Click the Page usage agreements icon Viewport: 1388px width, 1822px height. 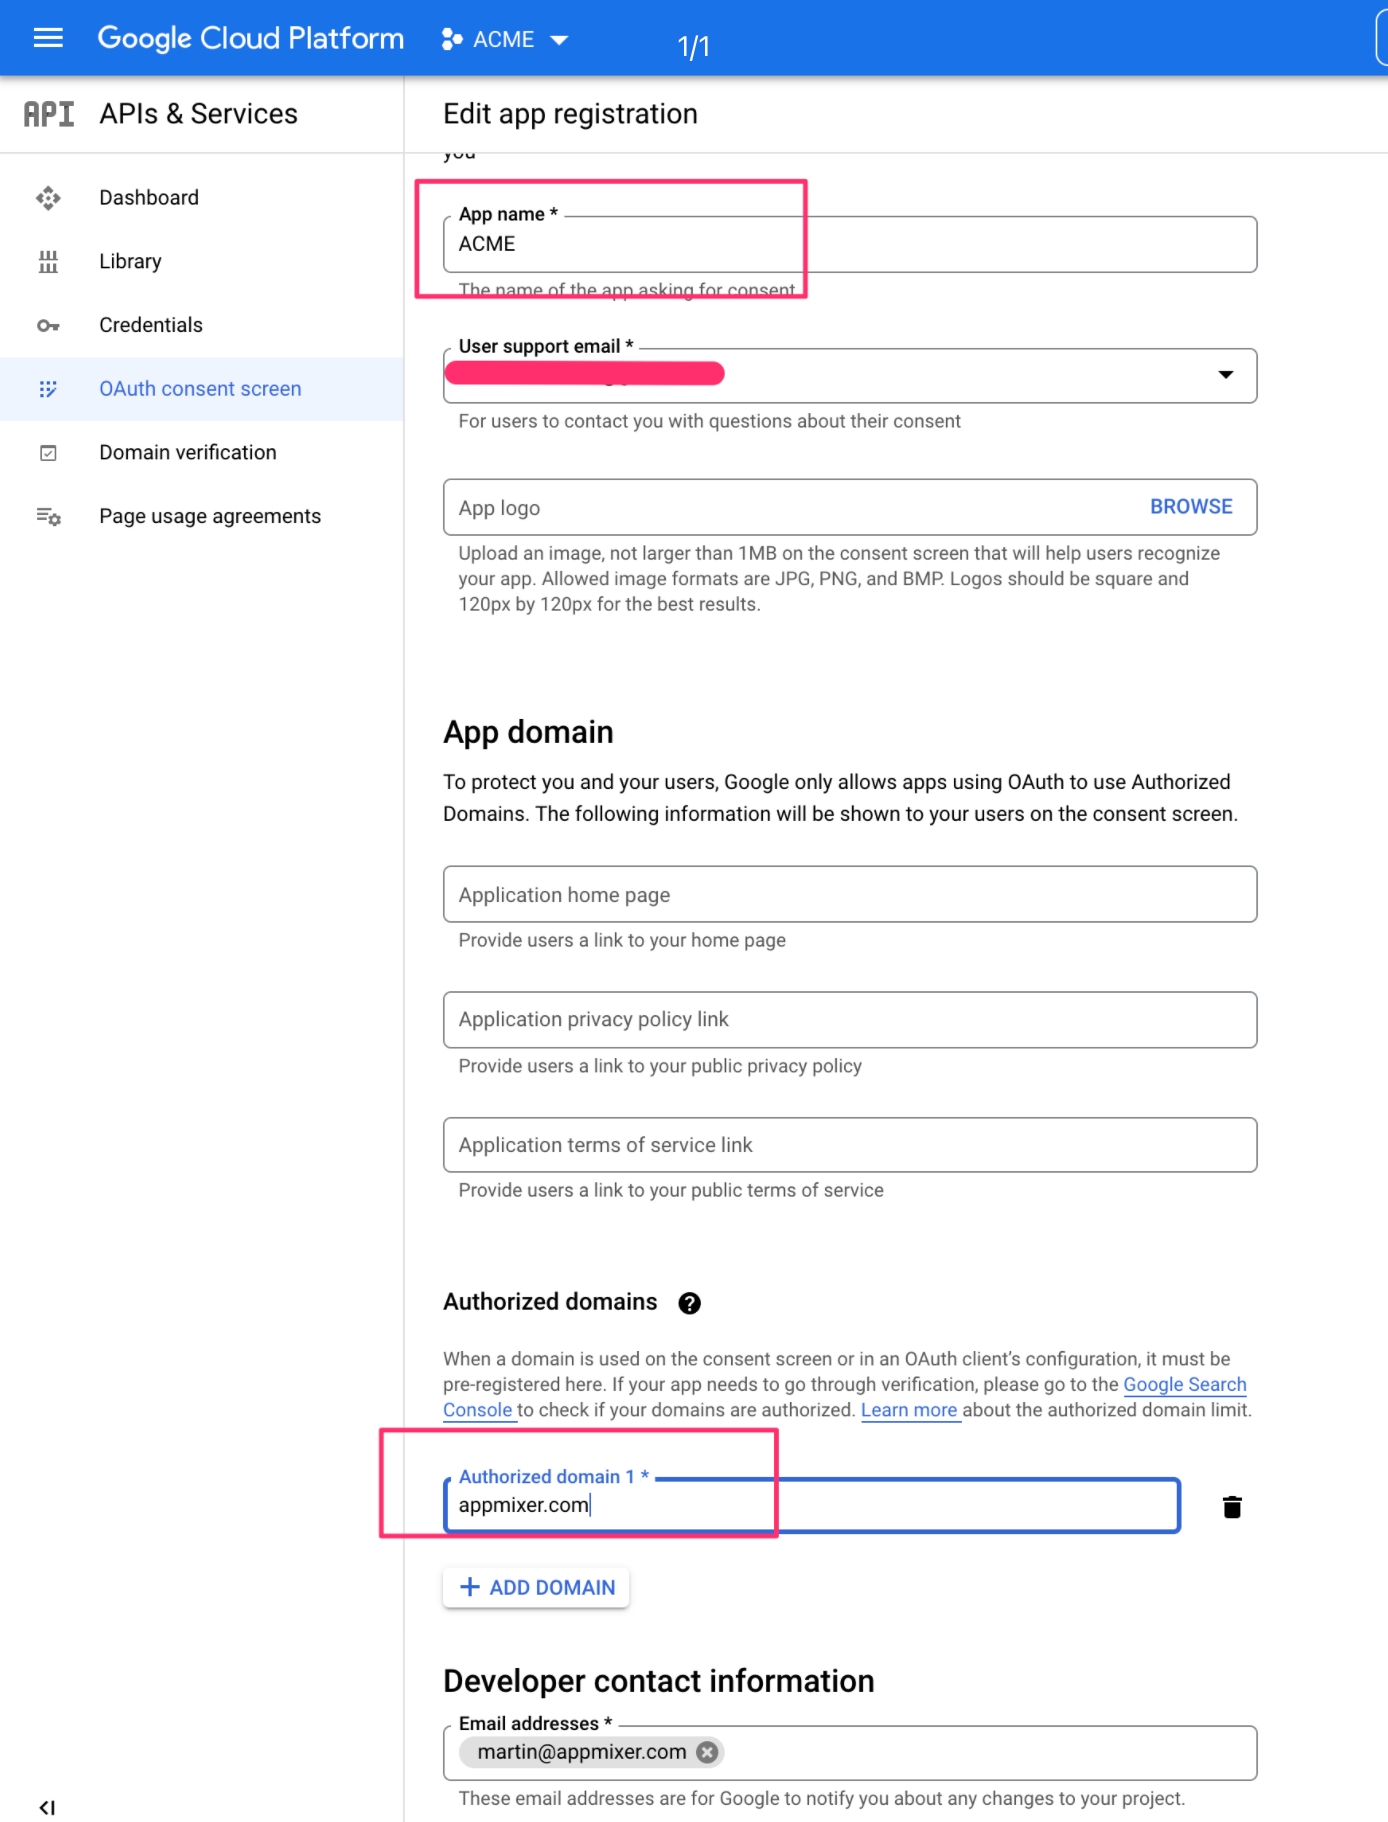[x=48, y=517]
